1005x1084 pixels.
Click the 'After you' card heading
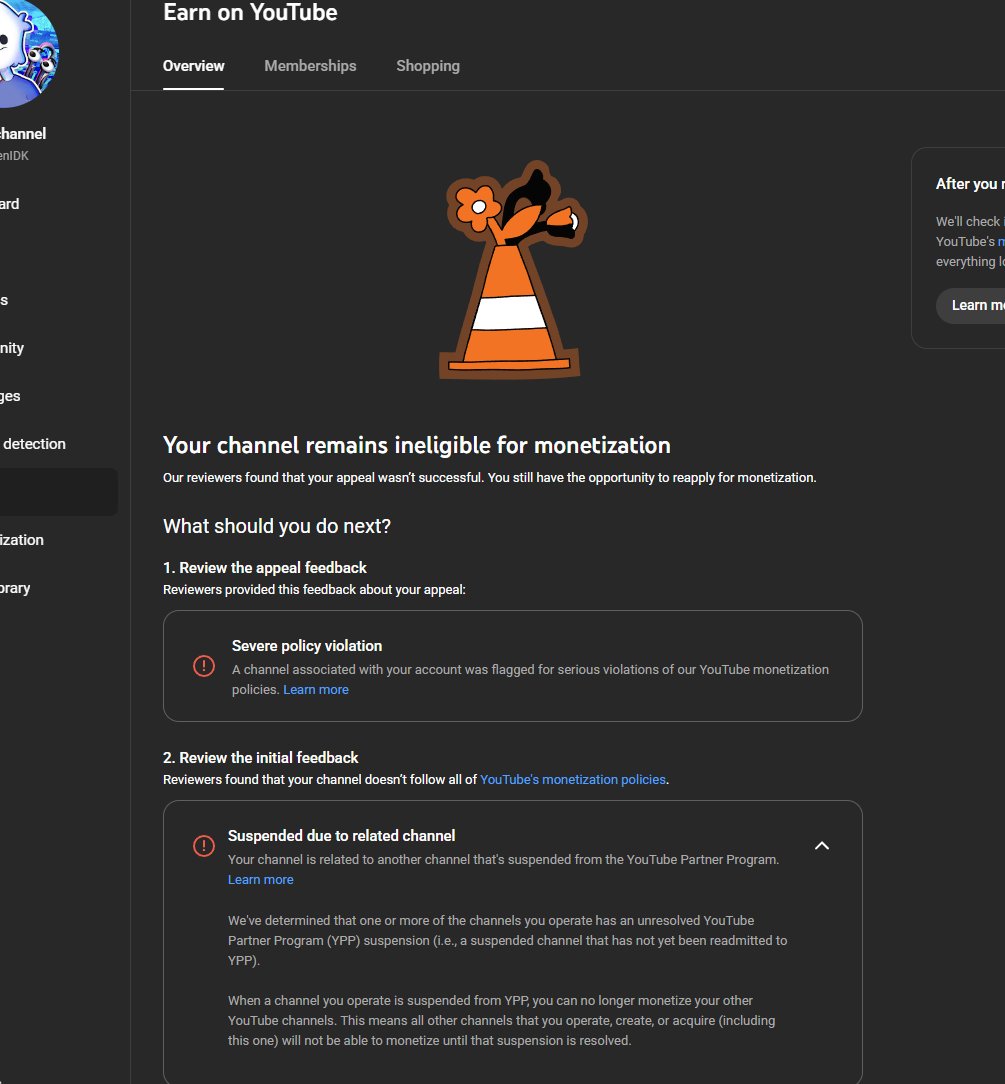[x=970, y=184]
